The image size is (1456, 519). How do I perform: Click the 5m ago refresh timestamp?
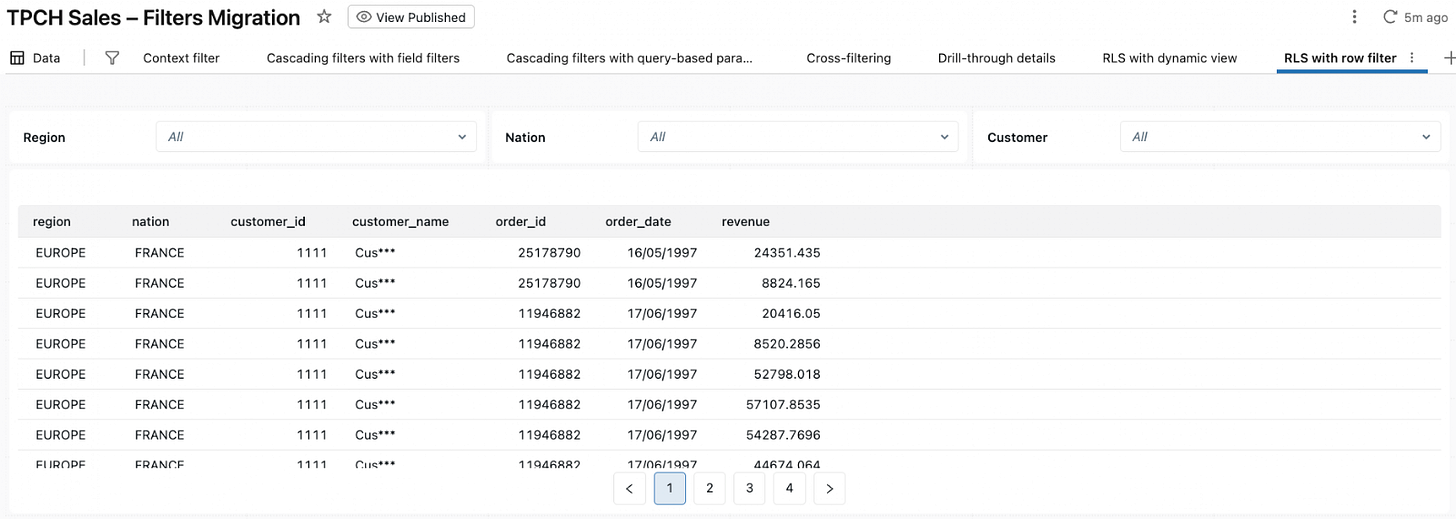(x=1427, y=17)
